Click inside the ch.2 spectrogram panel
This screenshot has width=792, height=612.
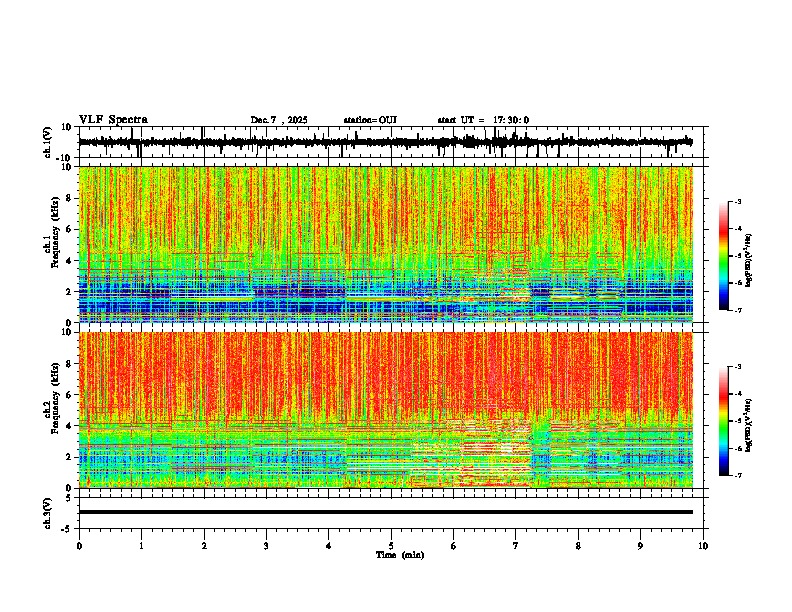click(386, 410)
